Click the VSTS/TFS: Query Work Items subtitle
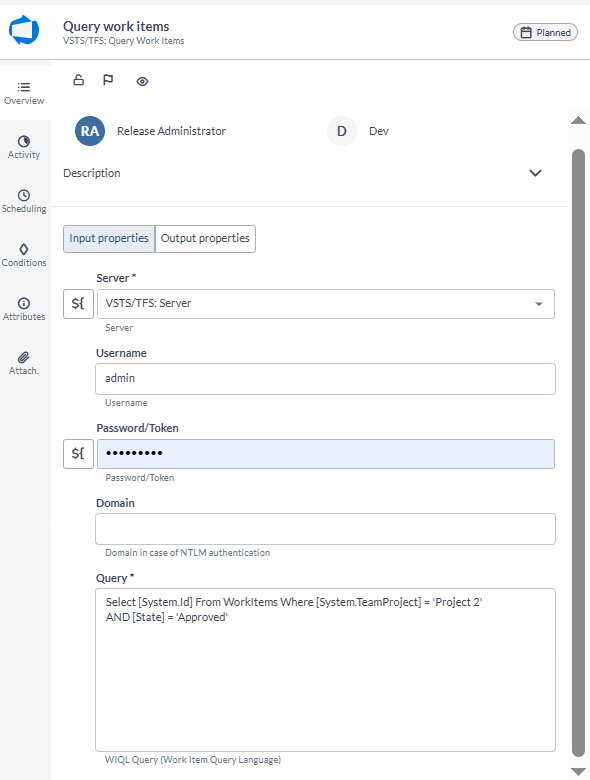Viewport: 590px width, 780px height. tap(123, 41)
